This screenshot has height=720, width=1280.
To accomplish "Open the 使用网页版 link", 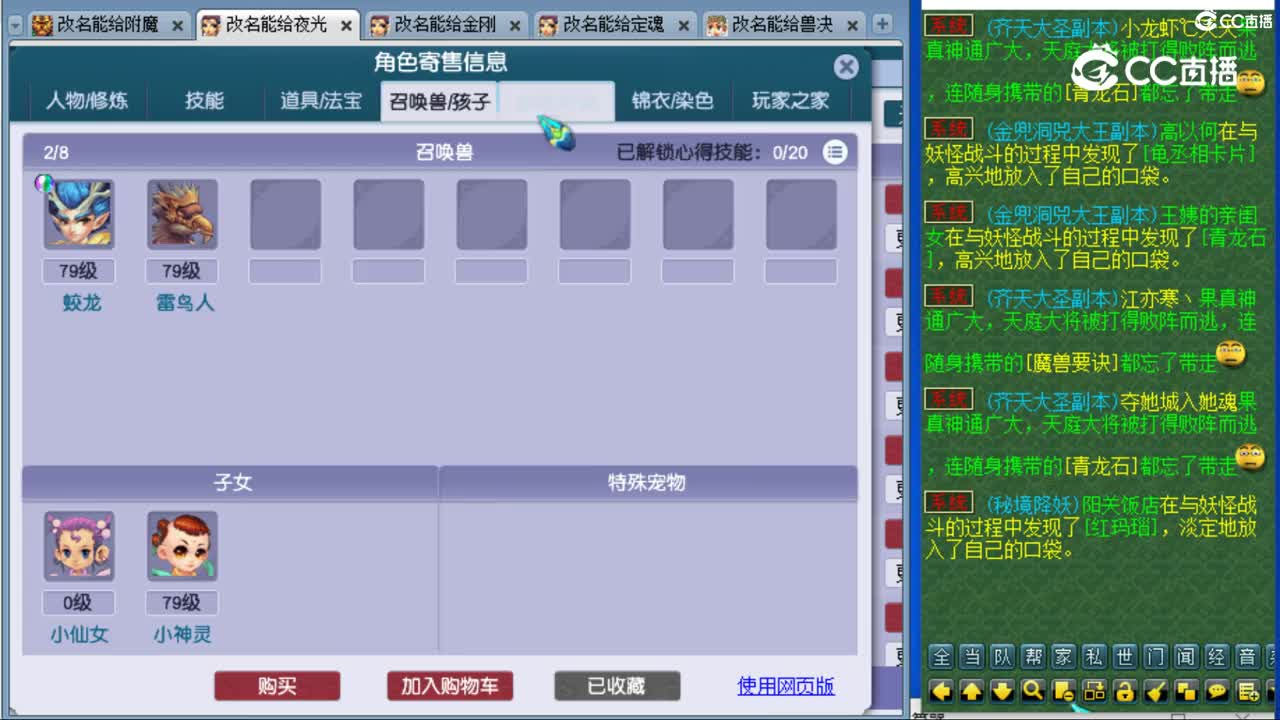I will coord(786,686).
